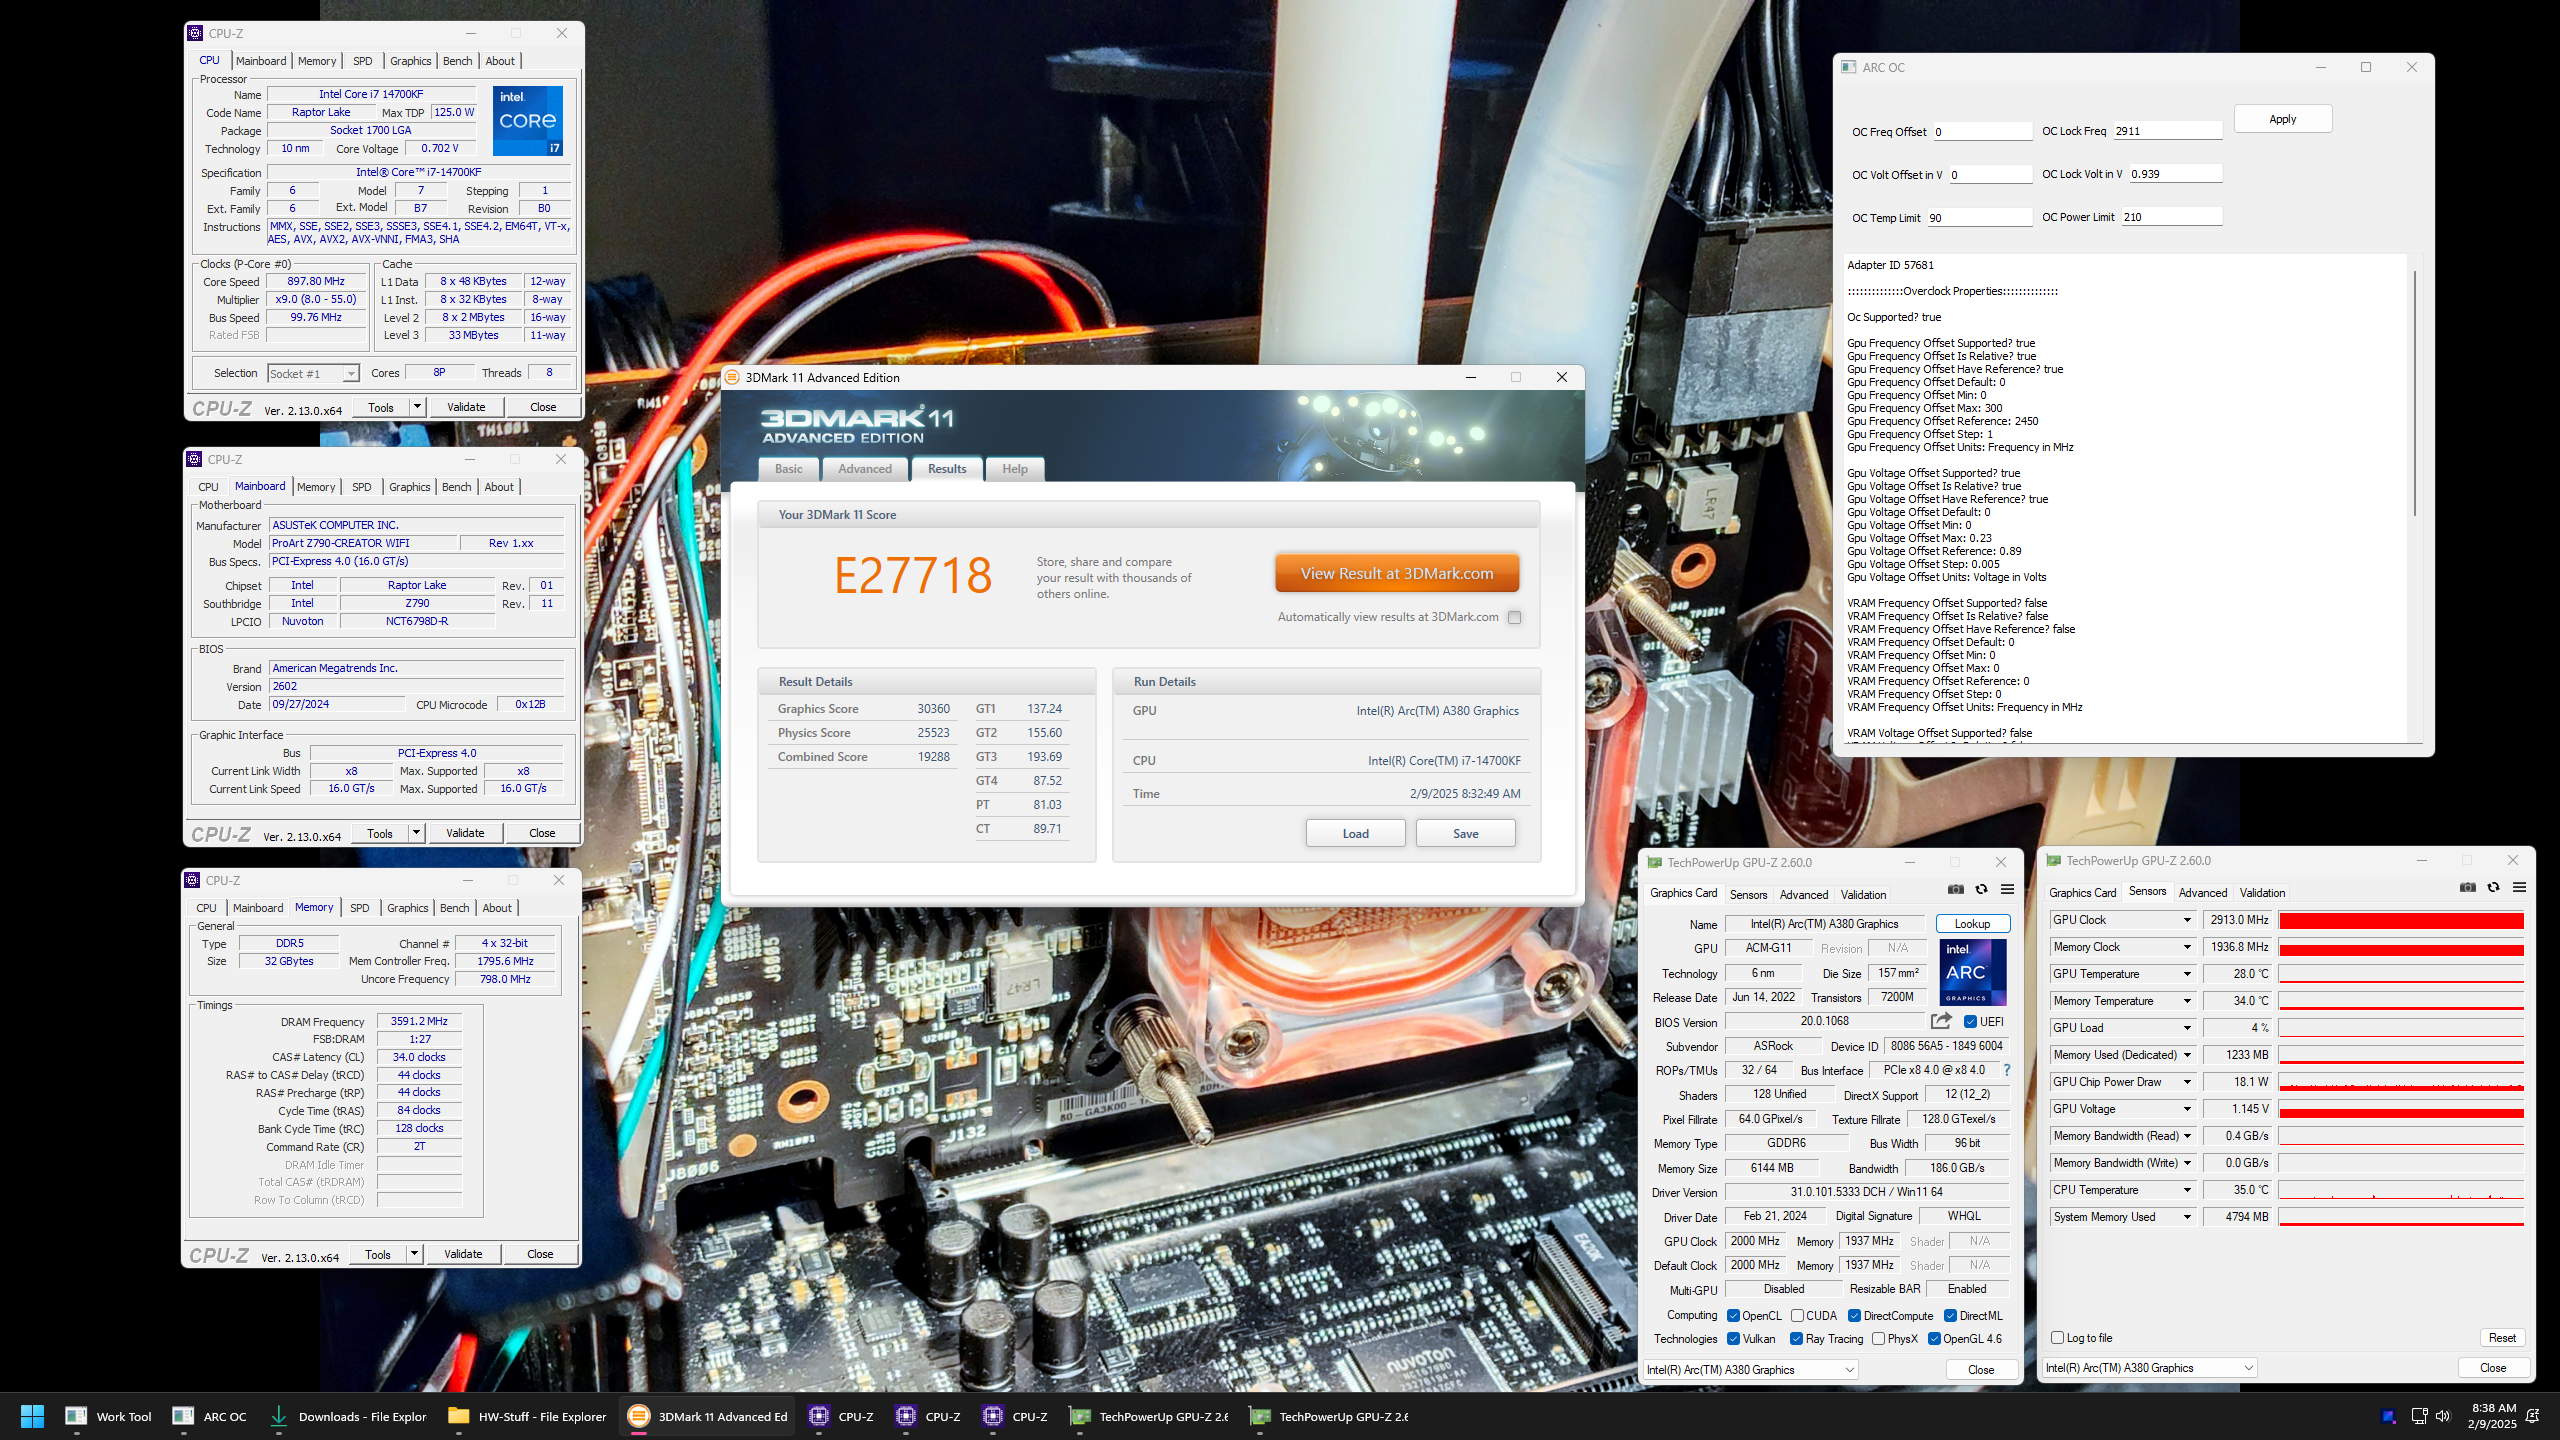Click the GPU Clock red sensor graph
The image size is (2560, 1440).
coord(2401,920)
